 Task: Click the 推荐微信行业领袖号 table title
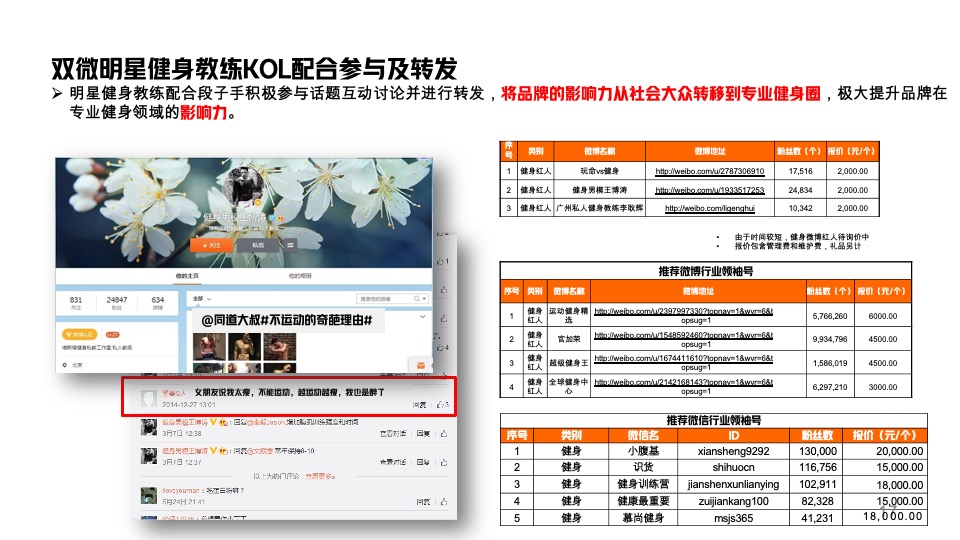click(714, 420)
